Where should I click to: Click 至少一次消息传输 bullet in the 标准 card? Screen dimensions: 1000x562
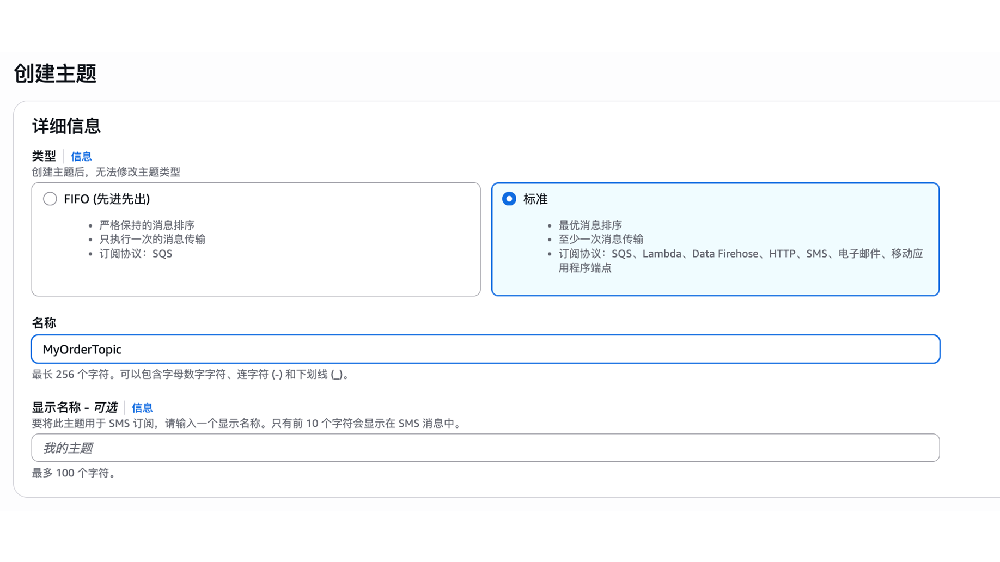(x=600, y=239)
